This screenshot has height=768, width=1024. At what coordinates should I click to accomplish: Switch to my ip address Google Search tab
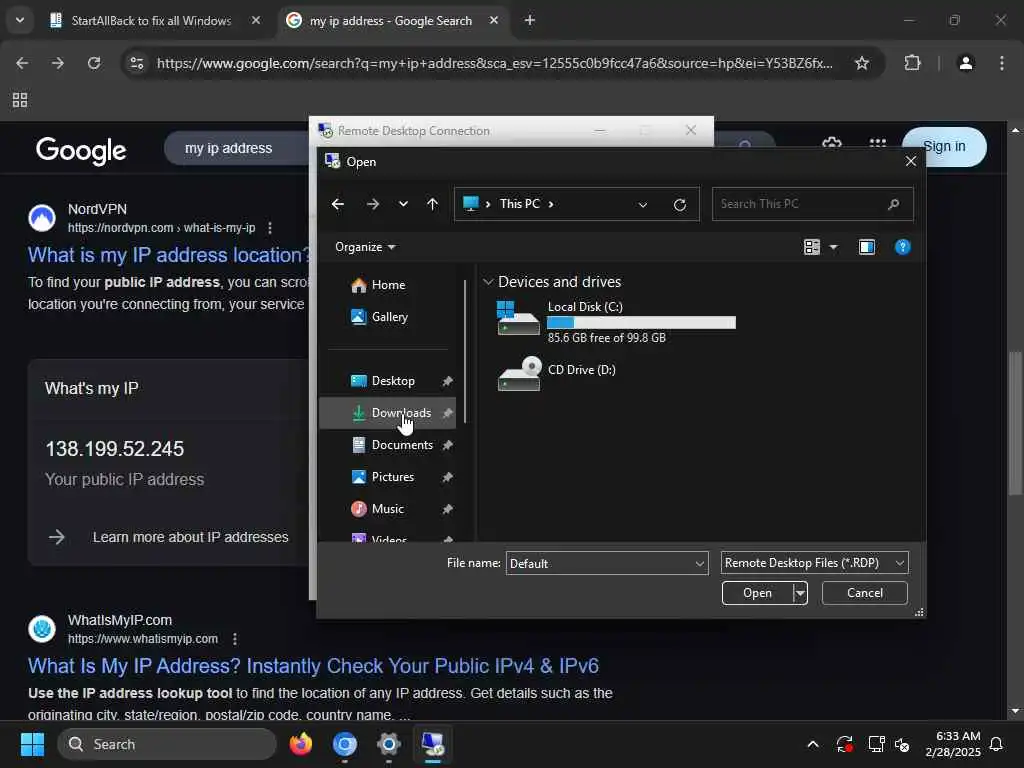391,21
